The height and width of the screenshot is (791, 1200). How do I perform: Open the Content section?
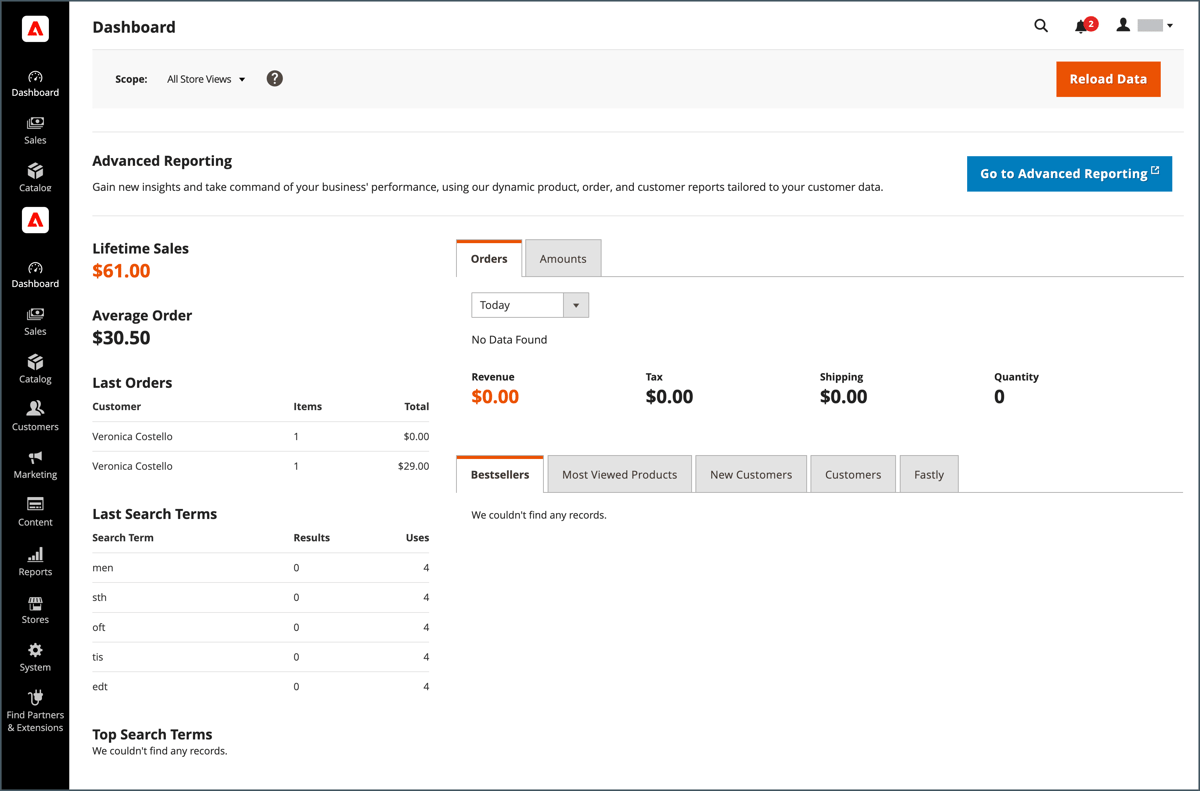(35, 514)
